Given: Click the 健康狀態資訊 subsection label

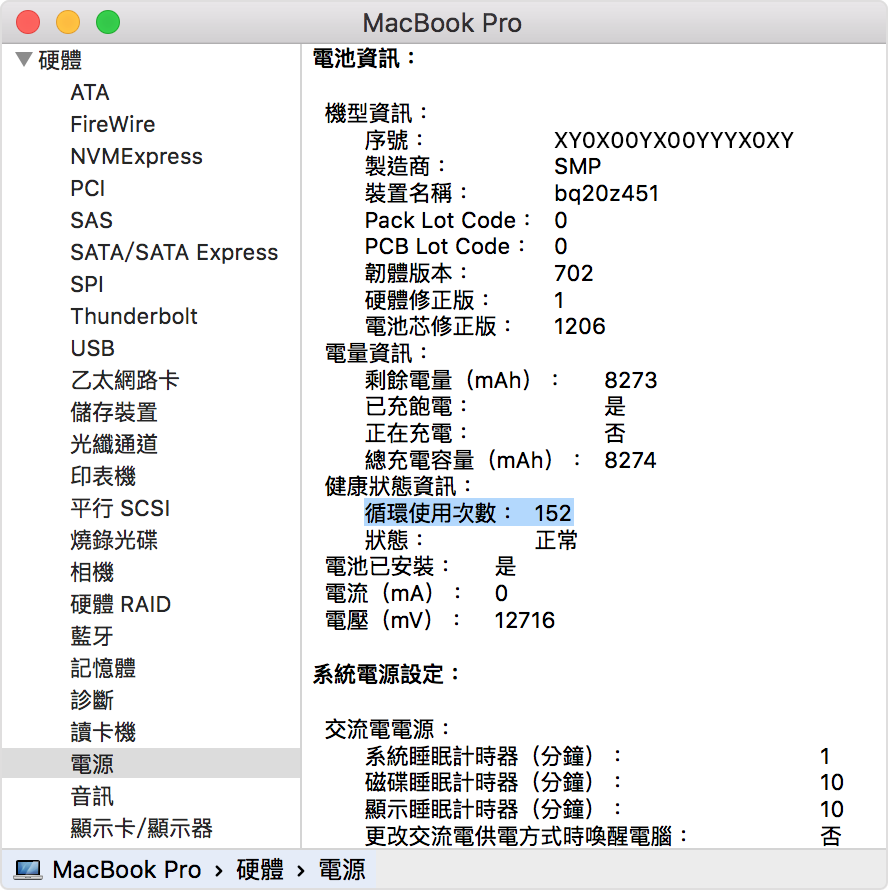Looking at the screenshot, I should (x=398, y=486).
